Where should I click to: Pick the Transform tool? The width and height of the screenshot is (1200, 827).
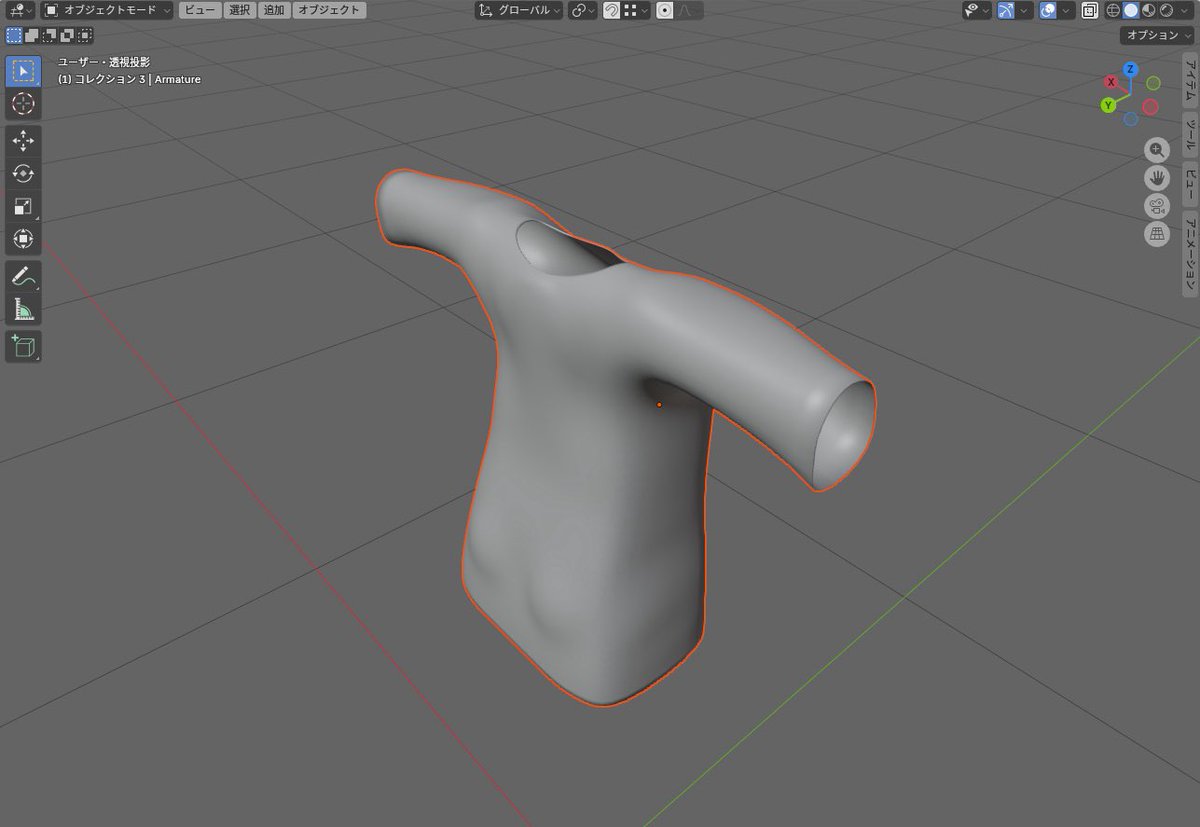[x=23, y=238]
